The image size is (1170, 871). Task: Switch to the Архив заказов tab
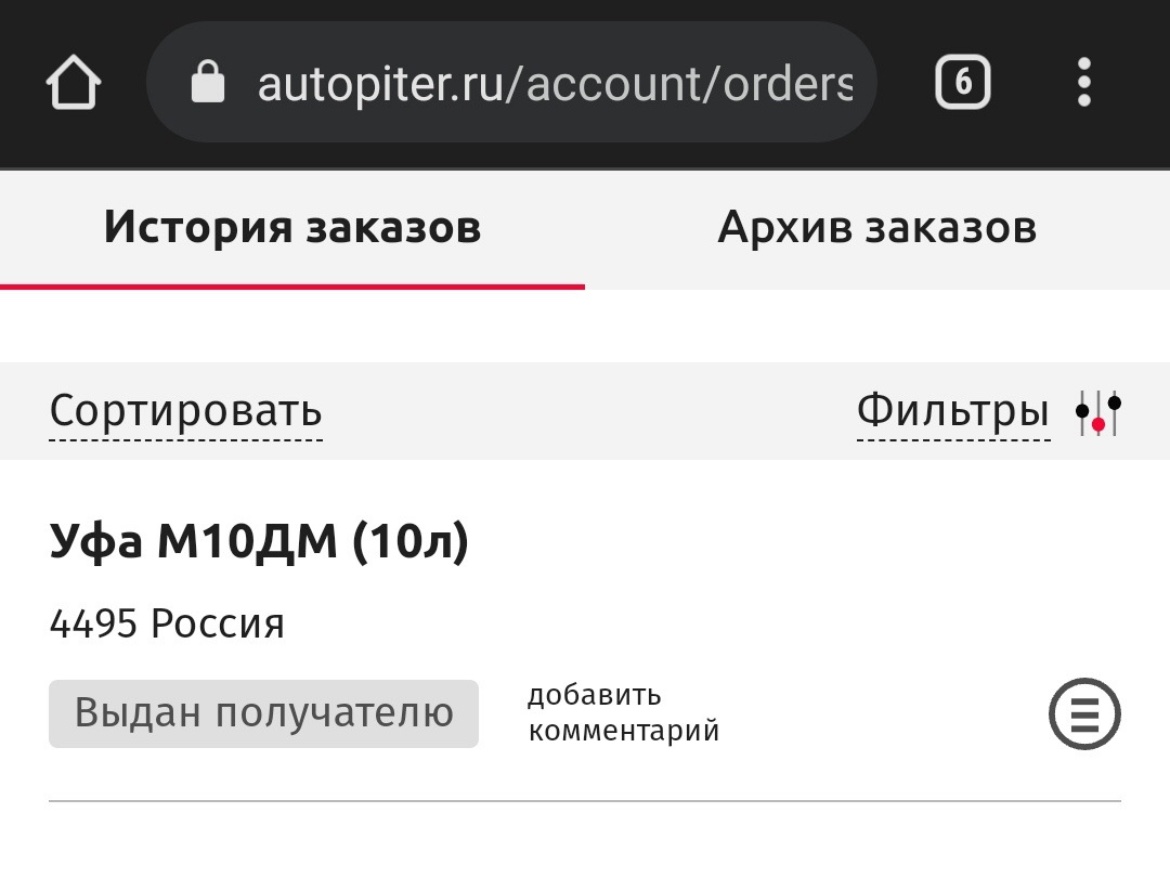pos(878,228)
